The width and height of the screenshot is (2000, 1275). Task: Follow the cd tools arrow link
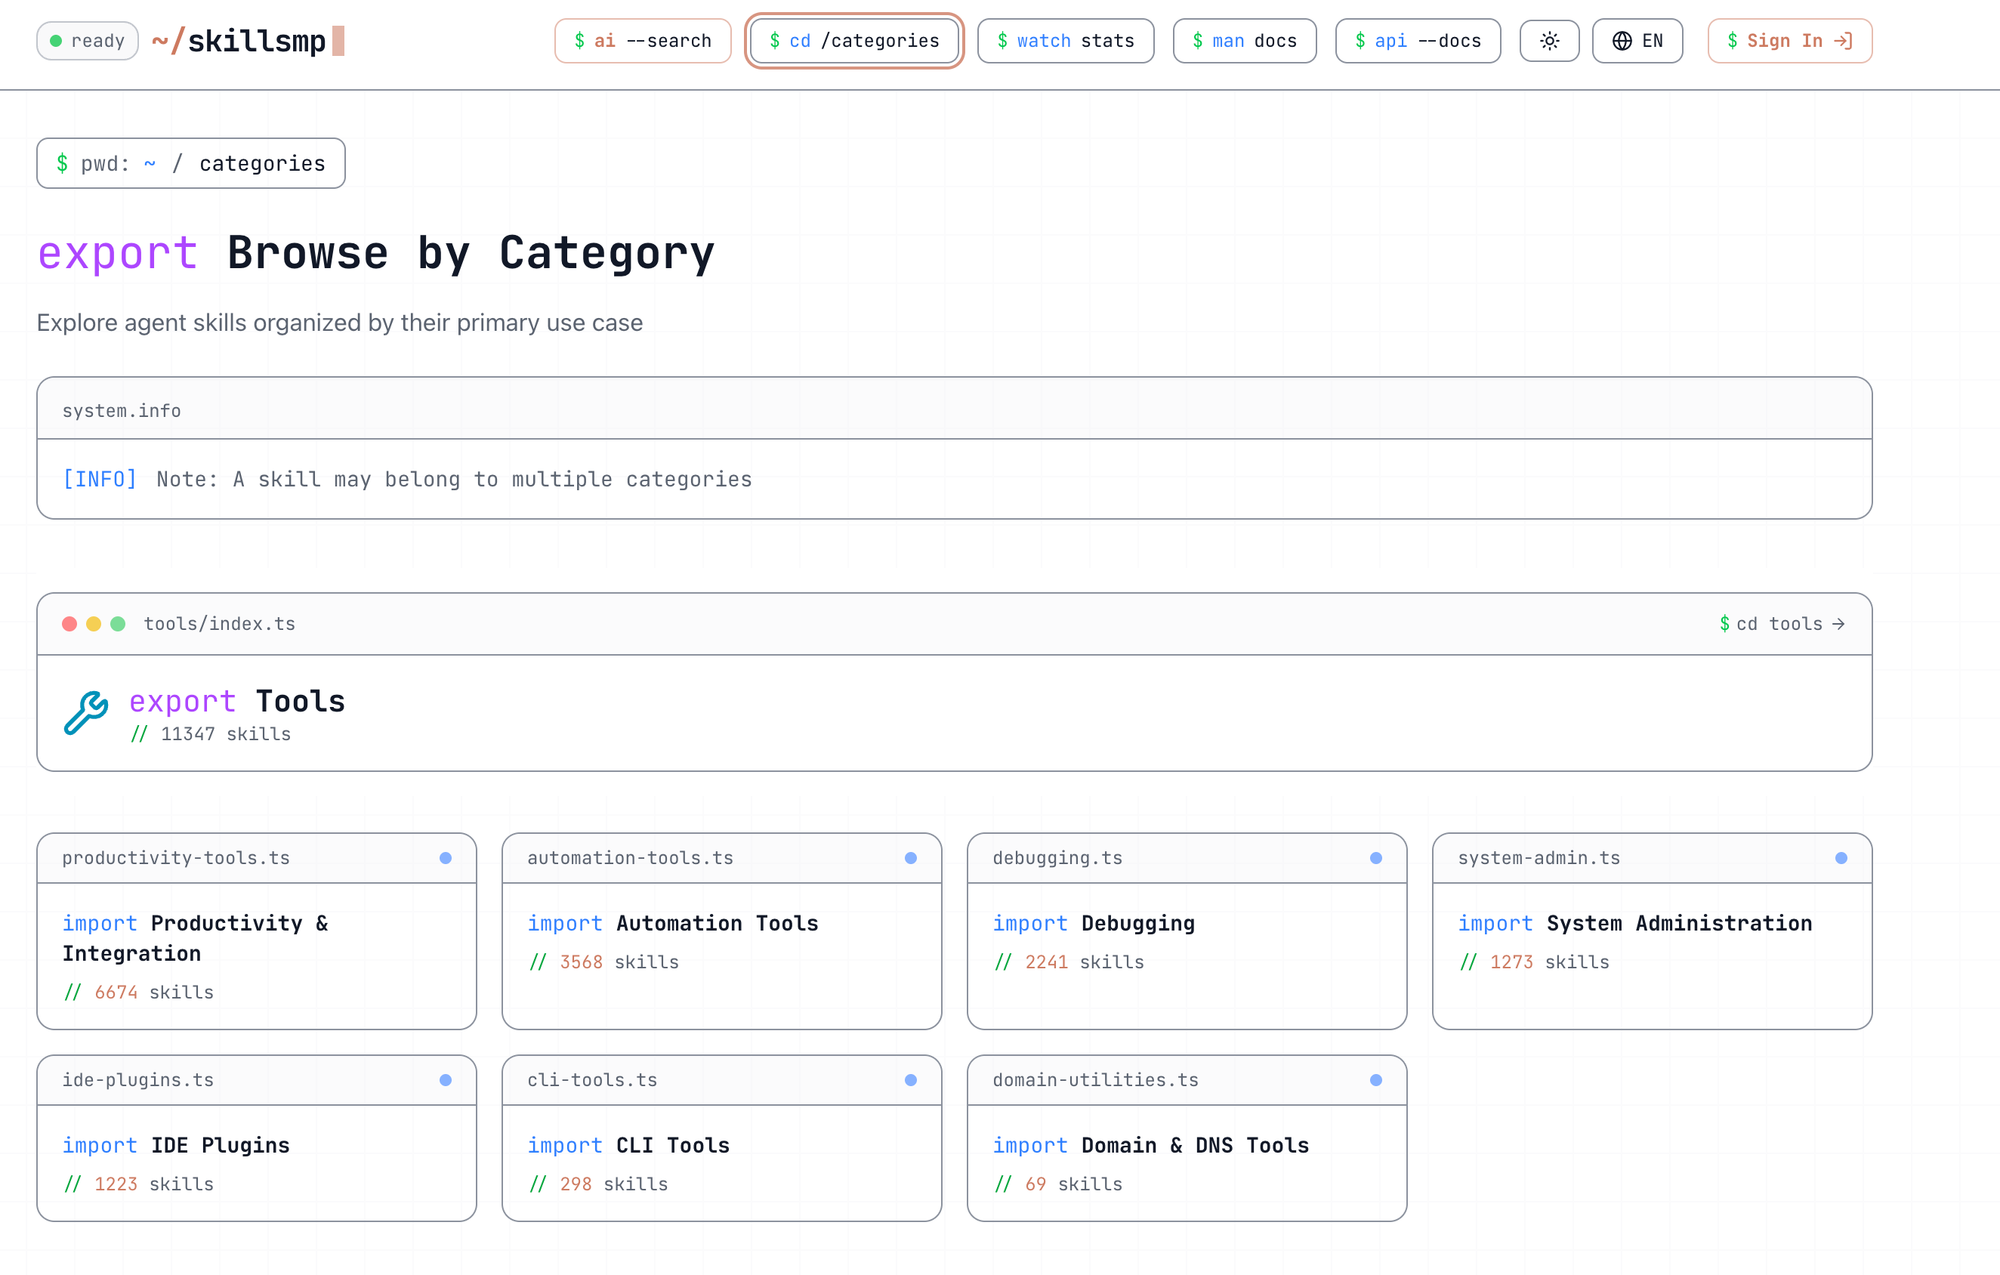point(1782,624)
